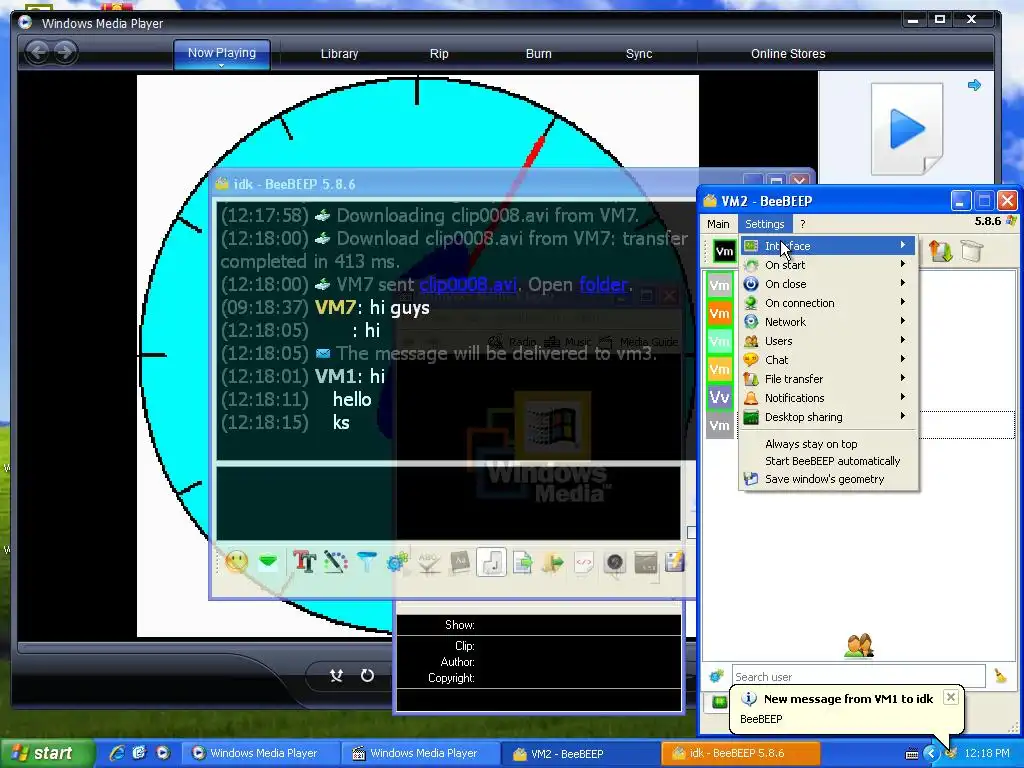Click the trash bin icon in VM2 toolbar
The width and height of the screenshot is (1024, 768).
[972, 251]
